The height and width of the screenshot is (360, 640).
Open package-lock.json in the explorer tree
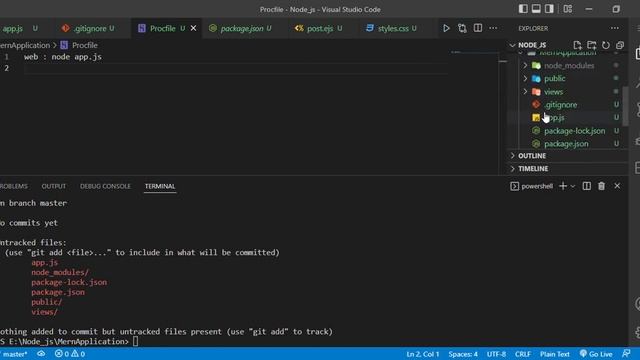pyautogui.click(x=574, y=131)
